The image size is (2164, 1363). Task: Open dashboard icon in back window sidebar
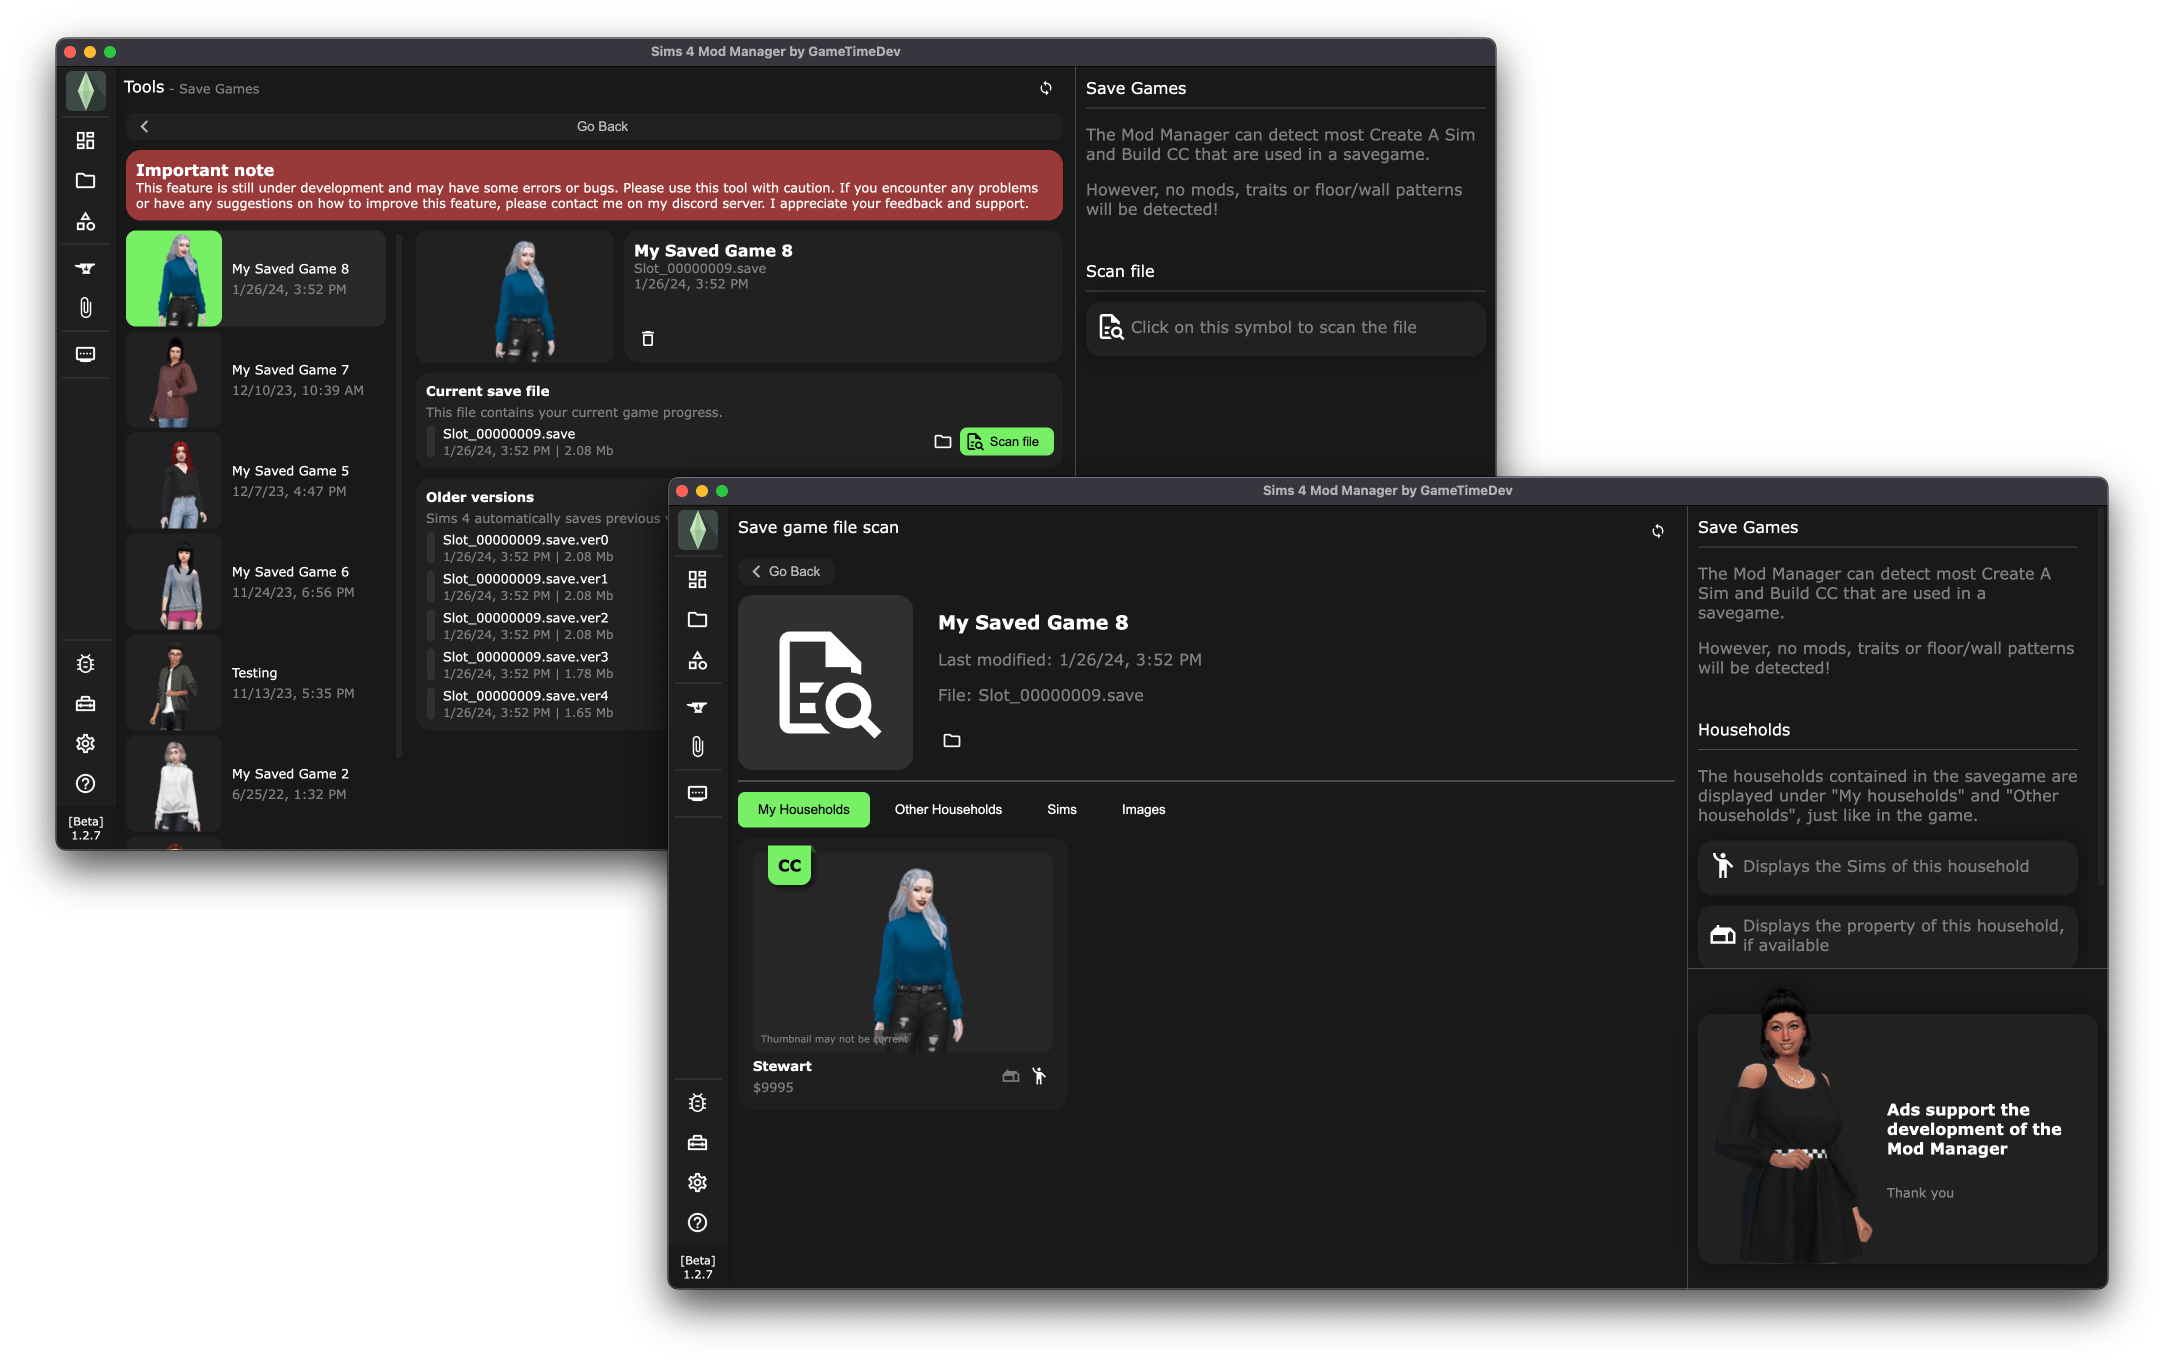tap(86, 140)
